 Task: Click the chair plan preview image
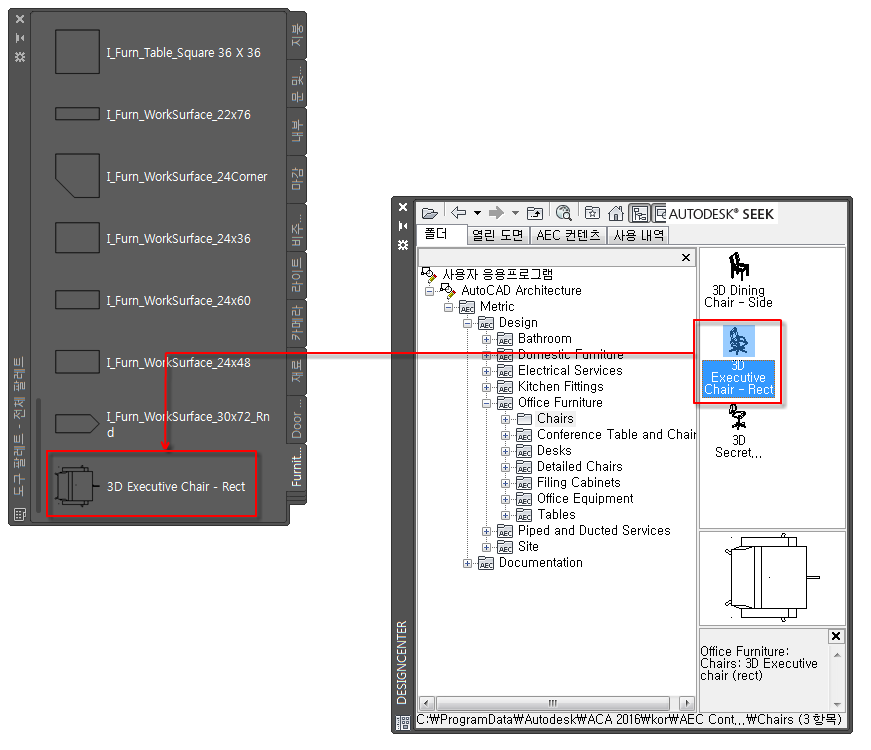click(x=772, y=578)
